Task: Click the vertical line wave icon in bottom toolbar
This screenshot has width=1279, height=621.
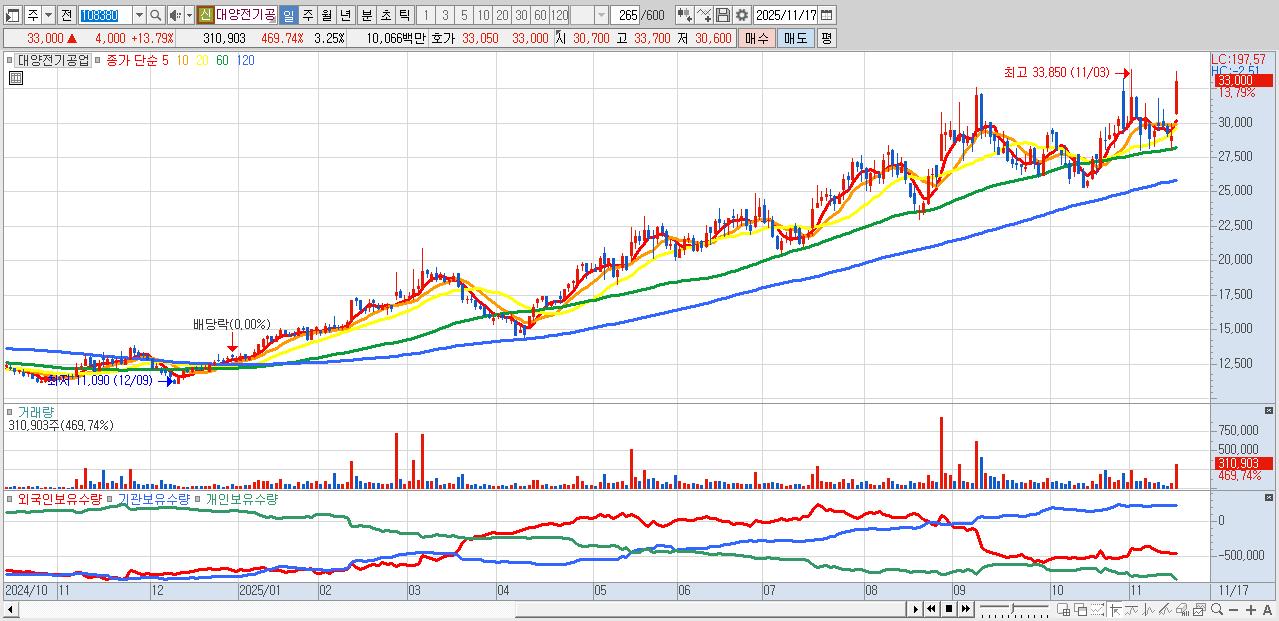Action: point(1148,610)
